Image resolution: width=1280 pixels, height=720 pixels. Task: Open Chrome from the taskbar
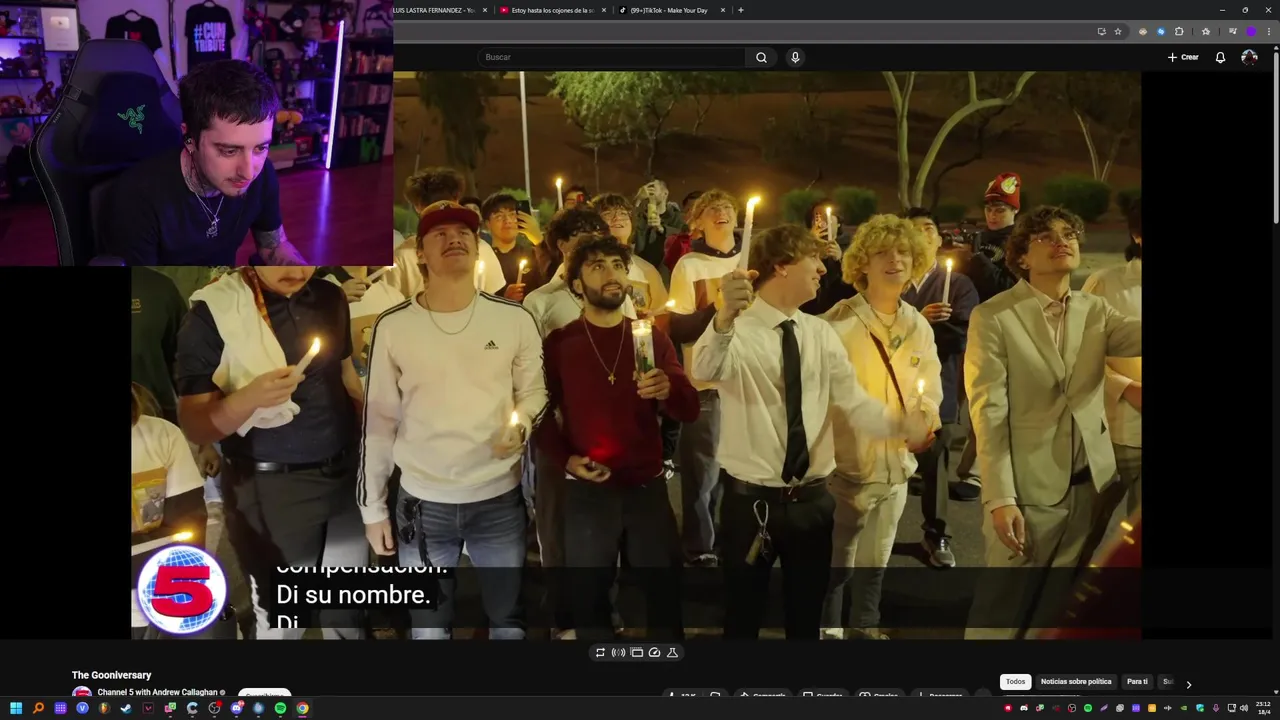(302, 708)
